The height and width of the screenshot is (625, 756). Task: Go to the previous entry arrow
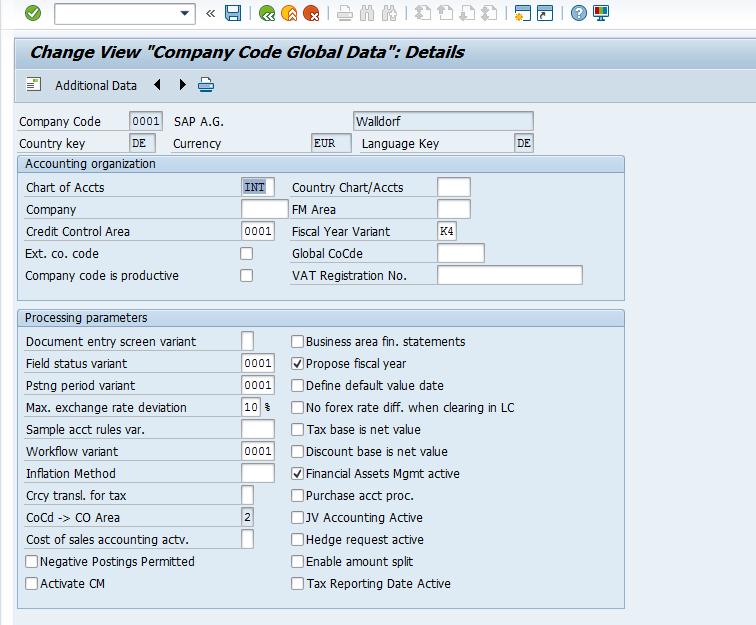click(158, 85)
